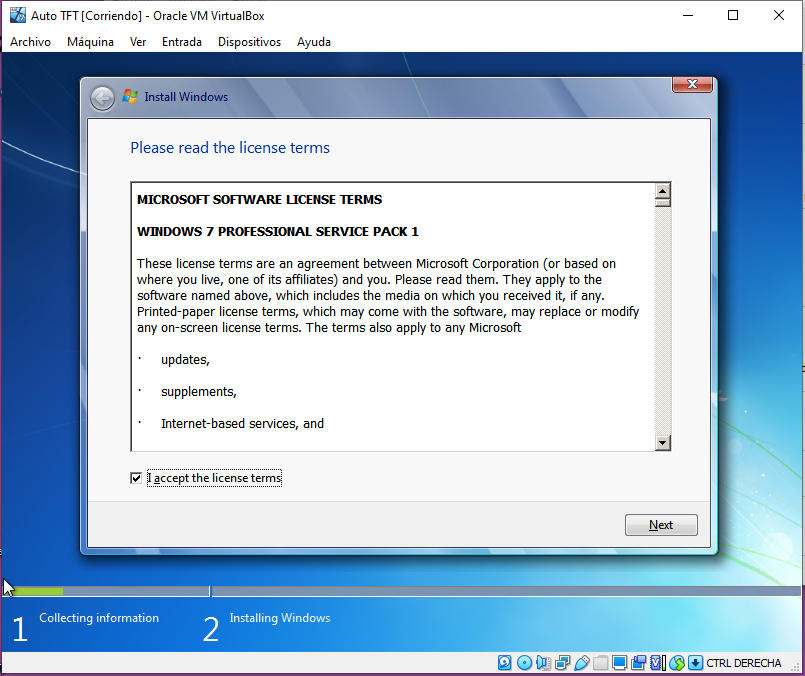Click the license scrollbar thumb
This screenshot has height=676, width=805.
point(662,202)
